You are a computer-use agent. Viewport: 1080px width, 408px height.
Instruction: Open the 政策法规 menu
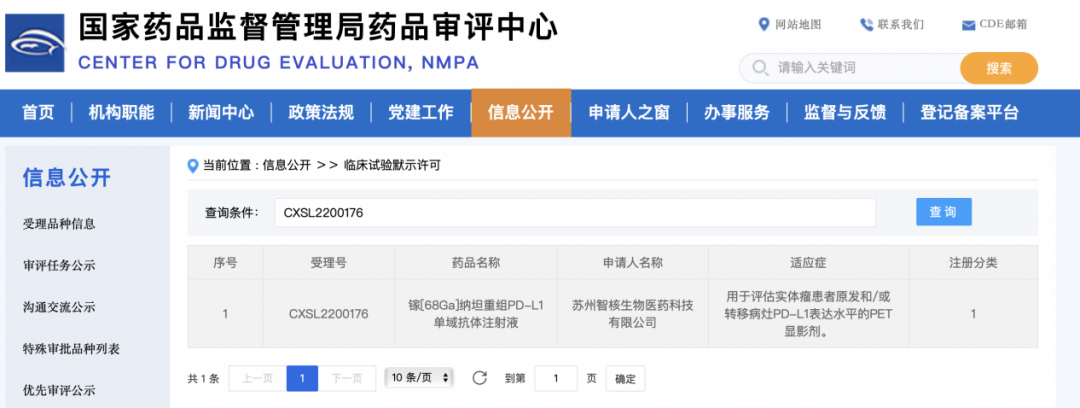(x=321, y=112)
